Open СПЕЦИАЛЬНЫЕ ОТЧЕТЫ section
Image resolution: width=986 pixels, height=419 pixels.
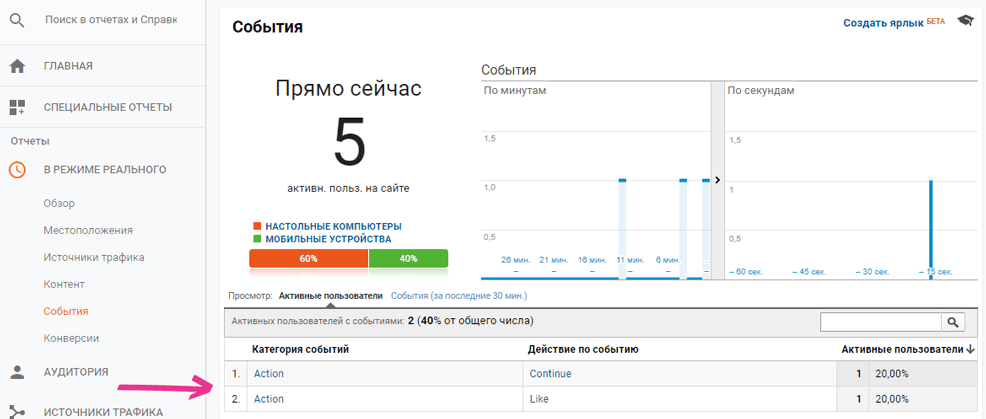(x=108, y=107)
